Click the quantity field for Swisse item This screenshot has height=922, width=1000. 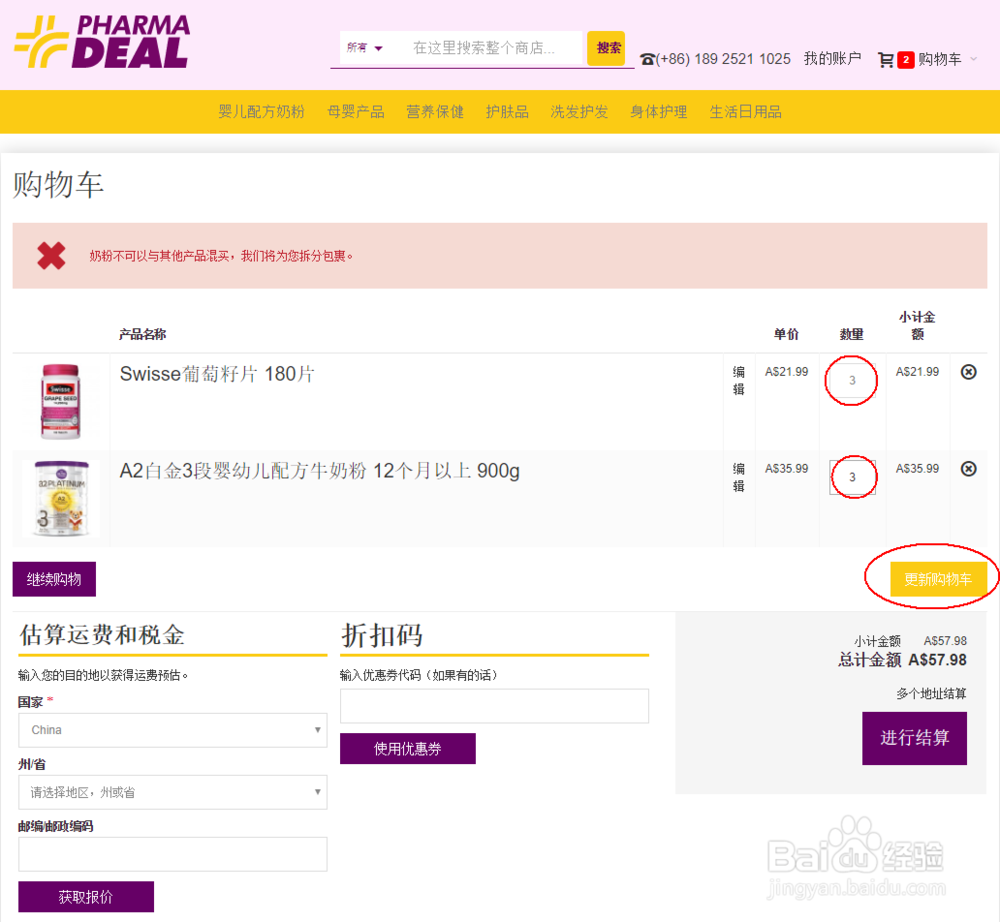pyautogui.click(x=852, y=381)
